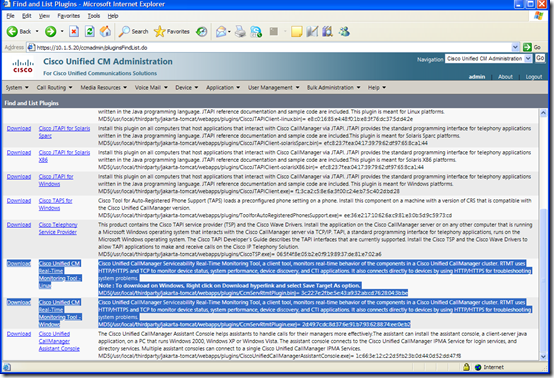The image size is (554, 378).
Task: Stop page loading with red X icon
Action: tap(74, 31)
